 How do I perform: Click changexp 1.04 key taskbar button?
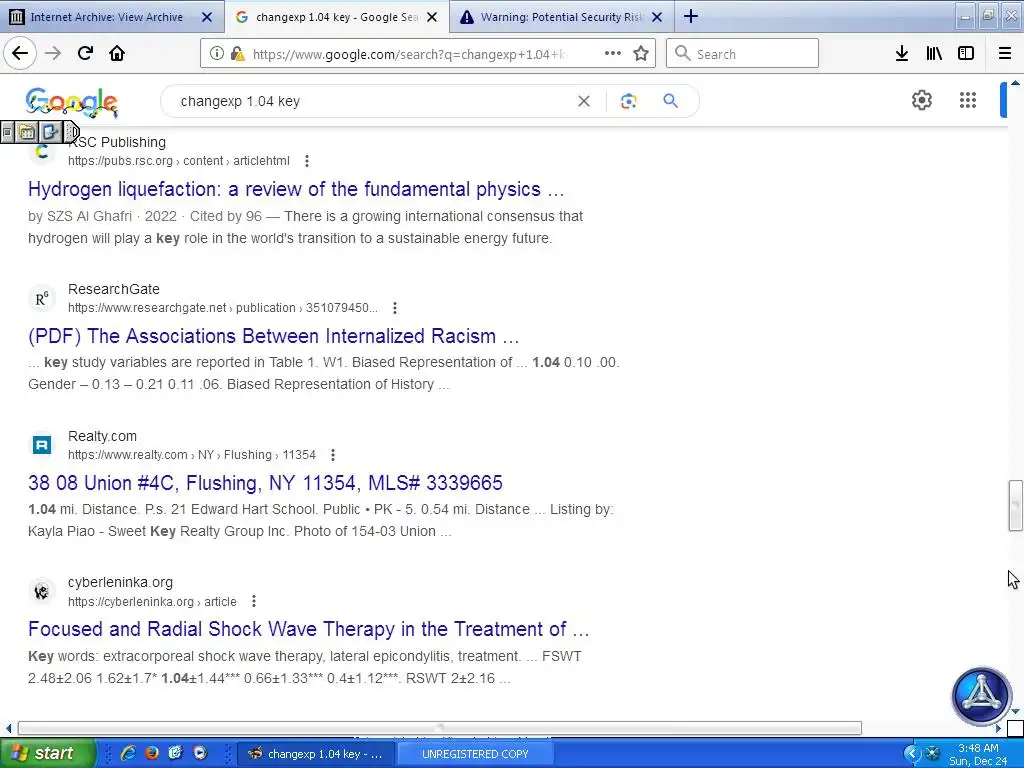(x=315, y=754)
